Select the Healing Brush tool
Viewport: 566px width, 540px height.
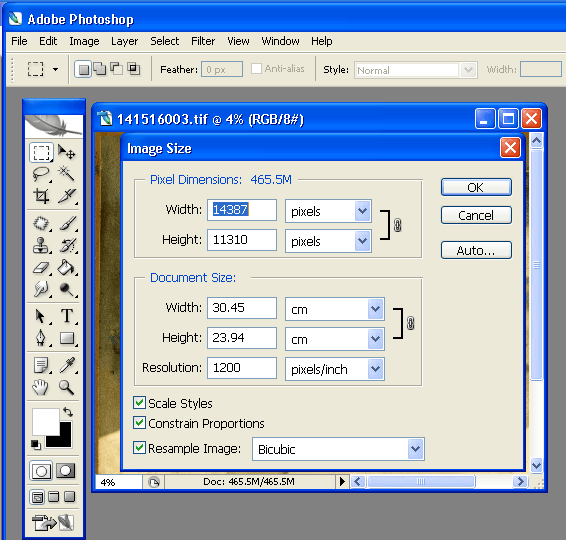[41, 223]
